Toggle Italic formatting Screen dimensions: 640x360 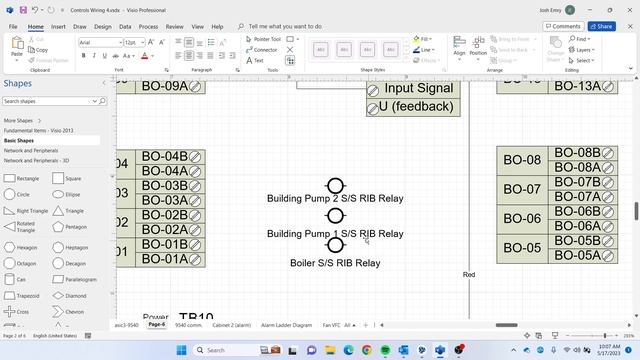(94, 56)
